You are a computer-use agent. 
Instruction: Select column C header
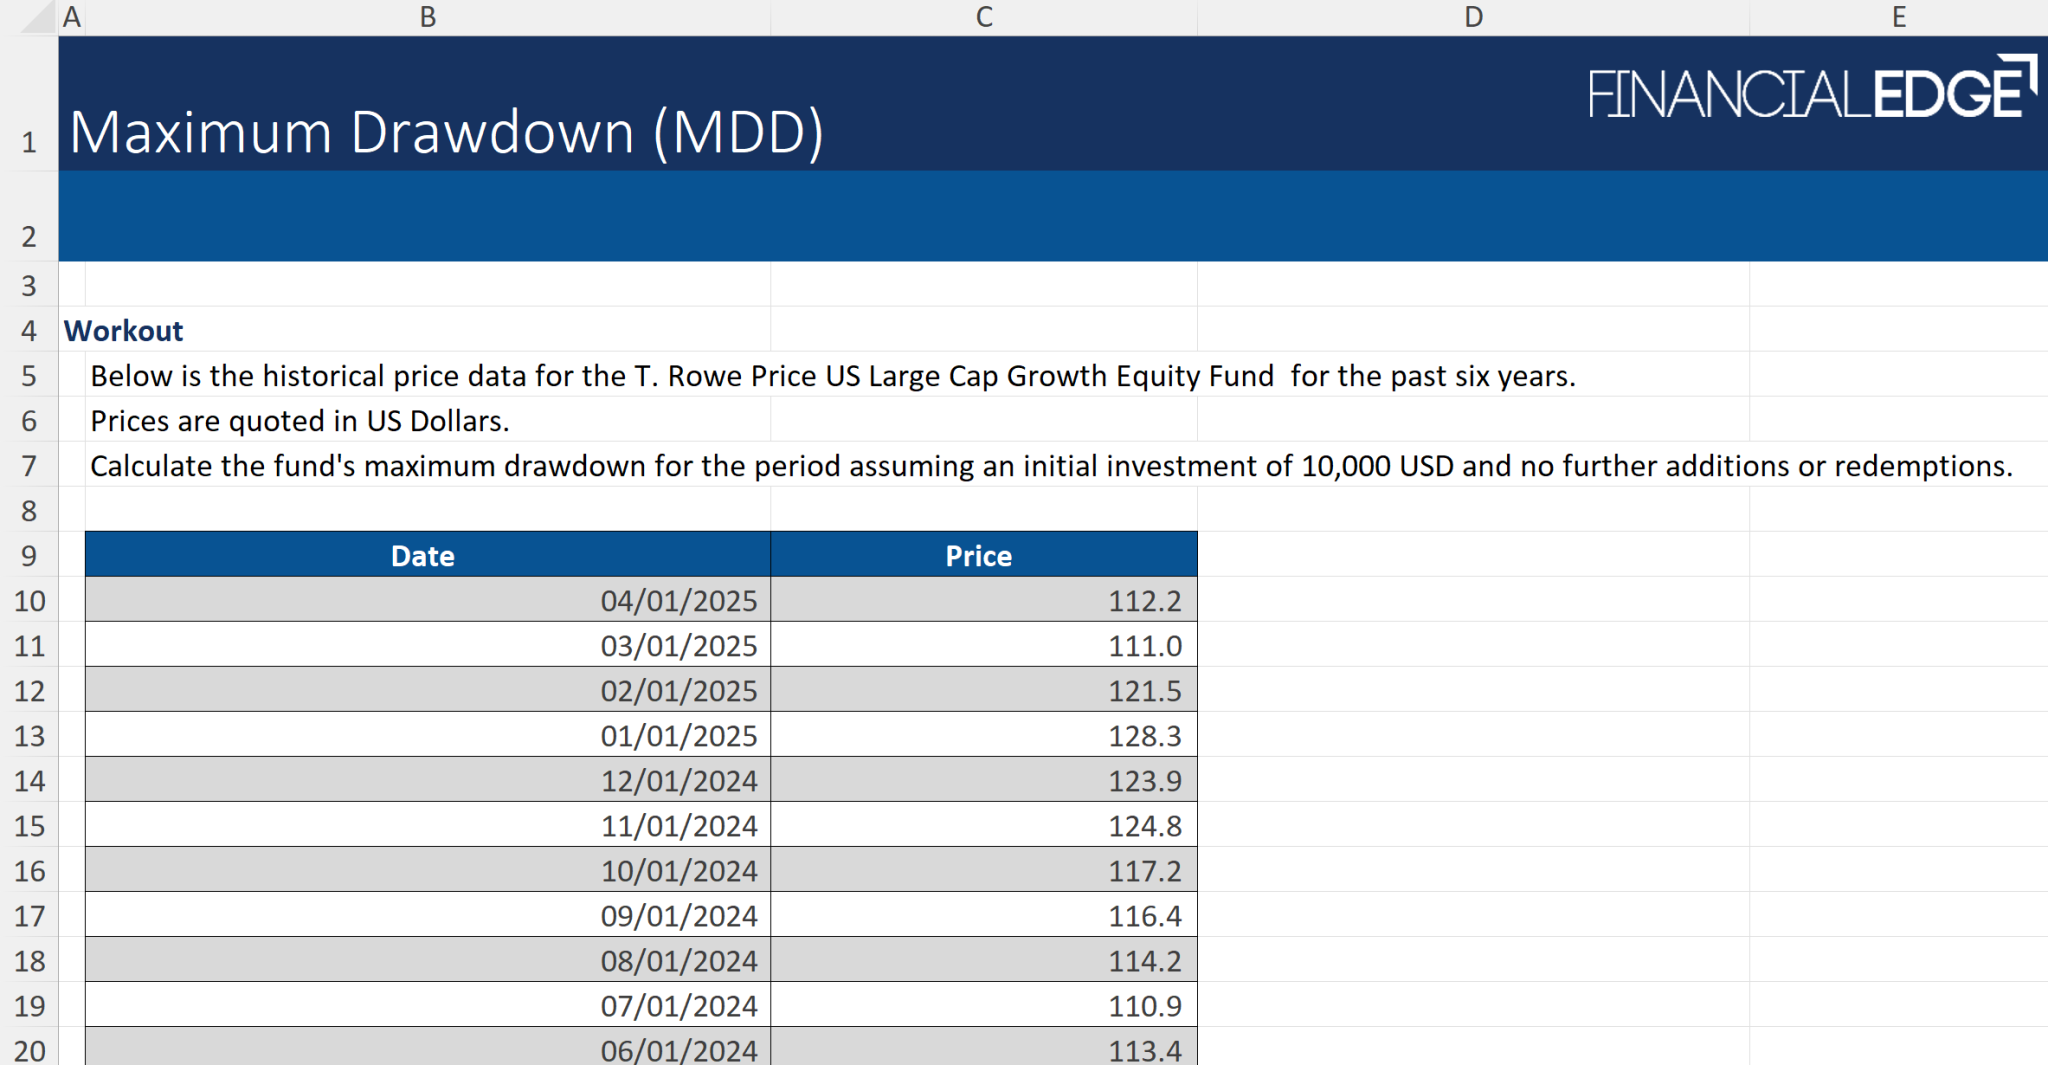(x=983, y=16)
